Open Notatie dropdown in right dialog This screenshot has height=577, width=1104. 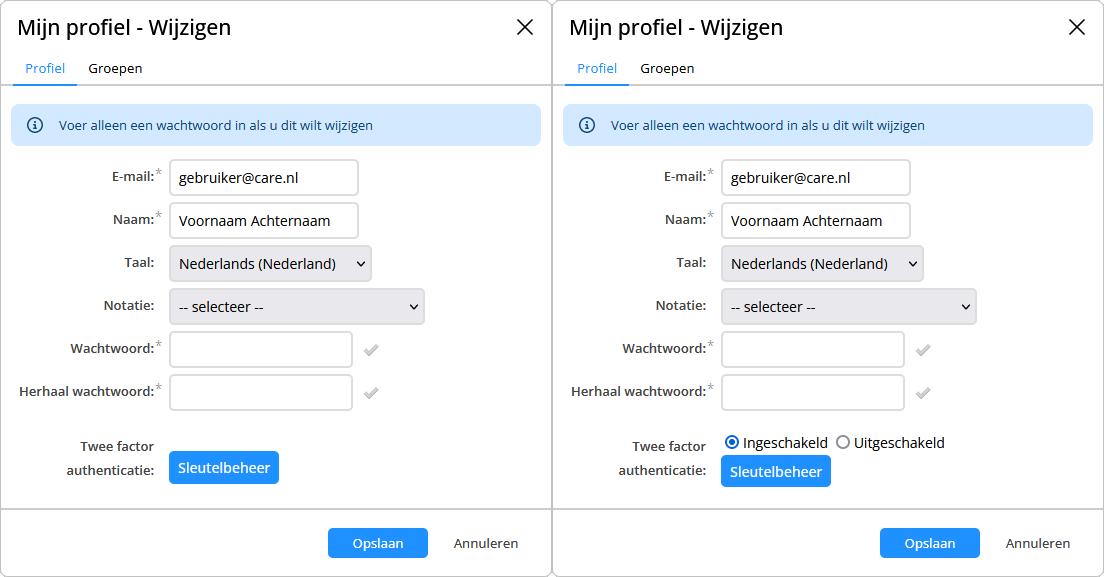pos(849,307)
